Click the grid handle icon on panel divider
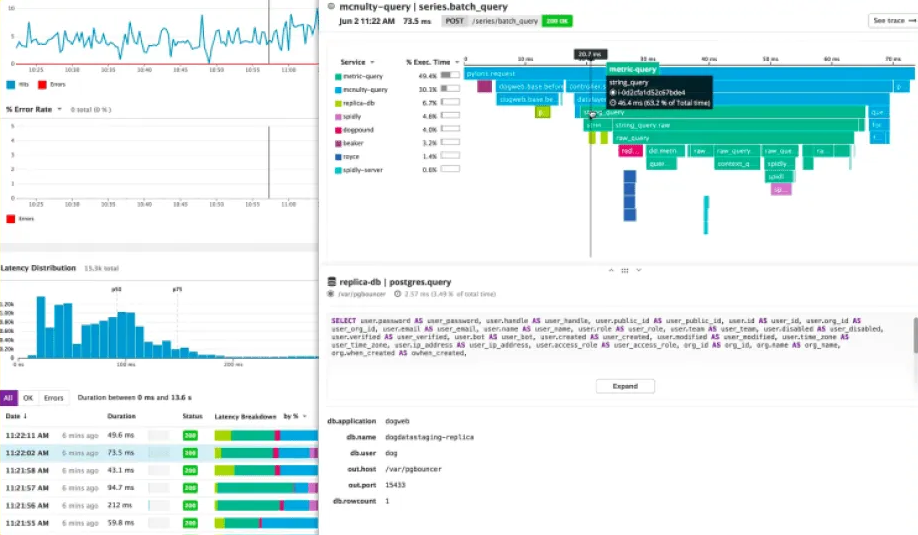This screenshot has height=535, width=918. pyautogui.click(x=625, y=270)
